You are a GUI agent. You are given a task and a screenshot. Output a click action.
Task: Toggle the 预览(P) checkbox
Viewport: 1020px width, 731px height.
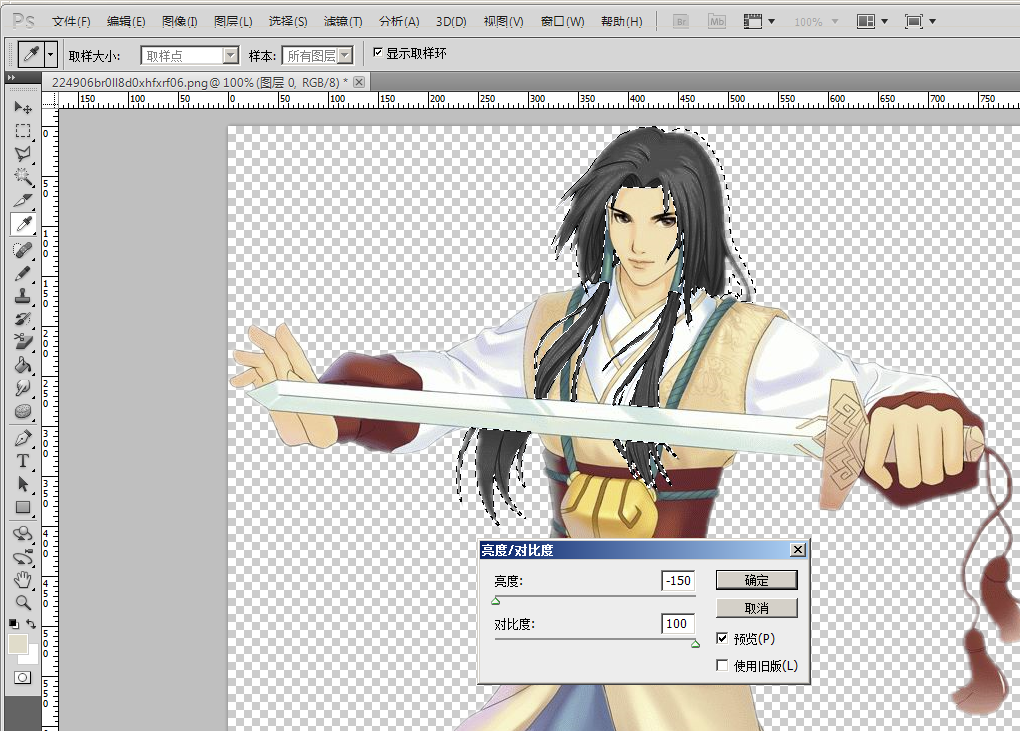coord(721,639)
